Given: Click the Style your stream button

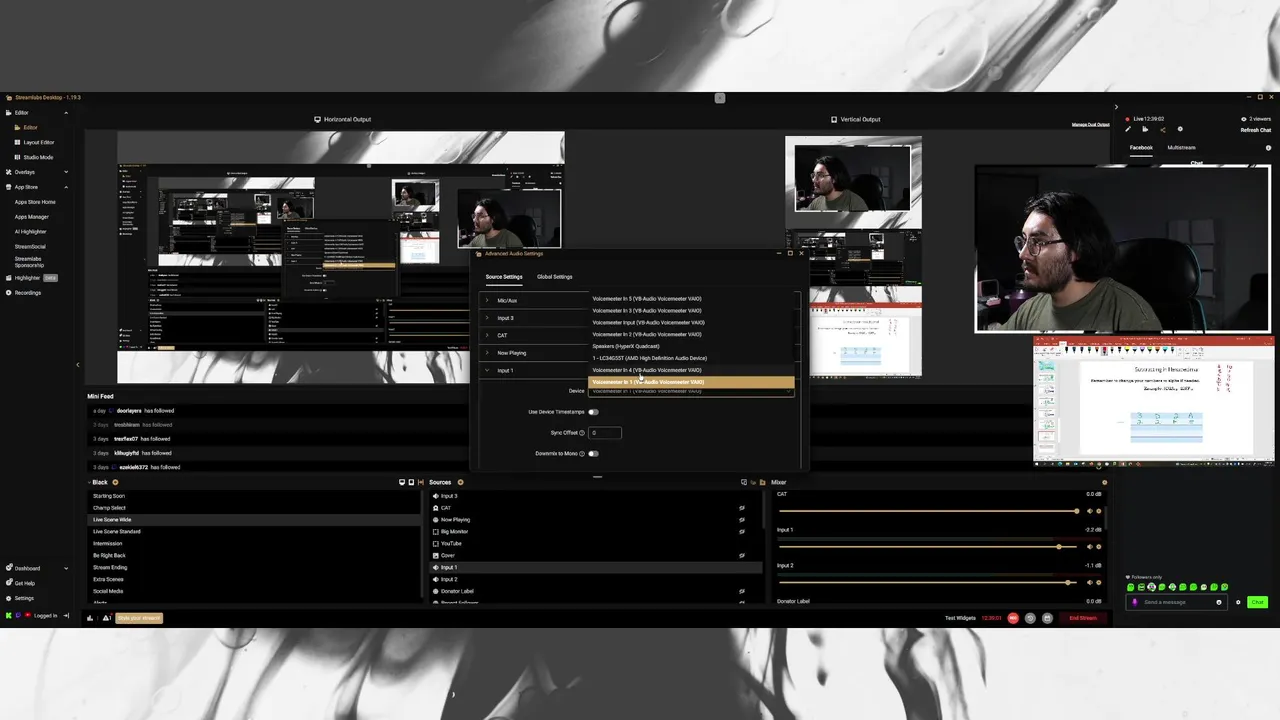Looking at the screenshot, I should (139, 618).
